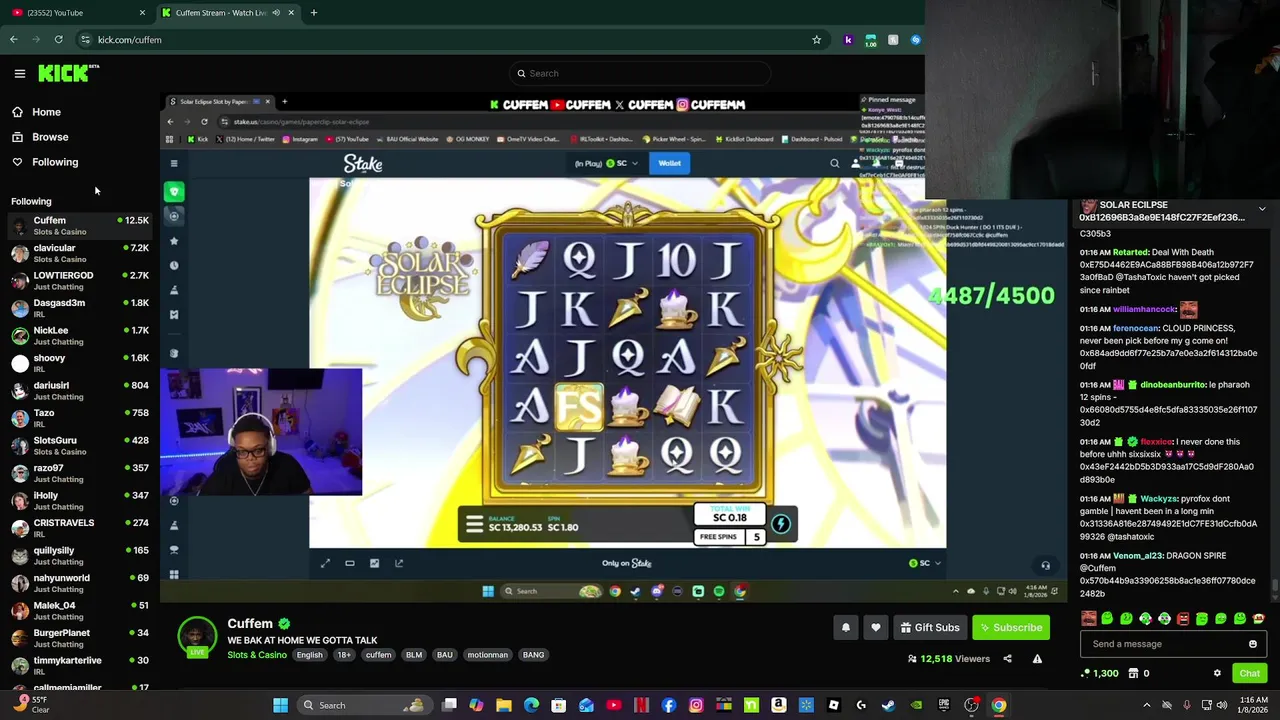Subscribe to Cuffem's channel
This screenshot has width=1280, height=720.
pos(1011,628)
